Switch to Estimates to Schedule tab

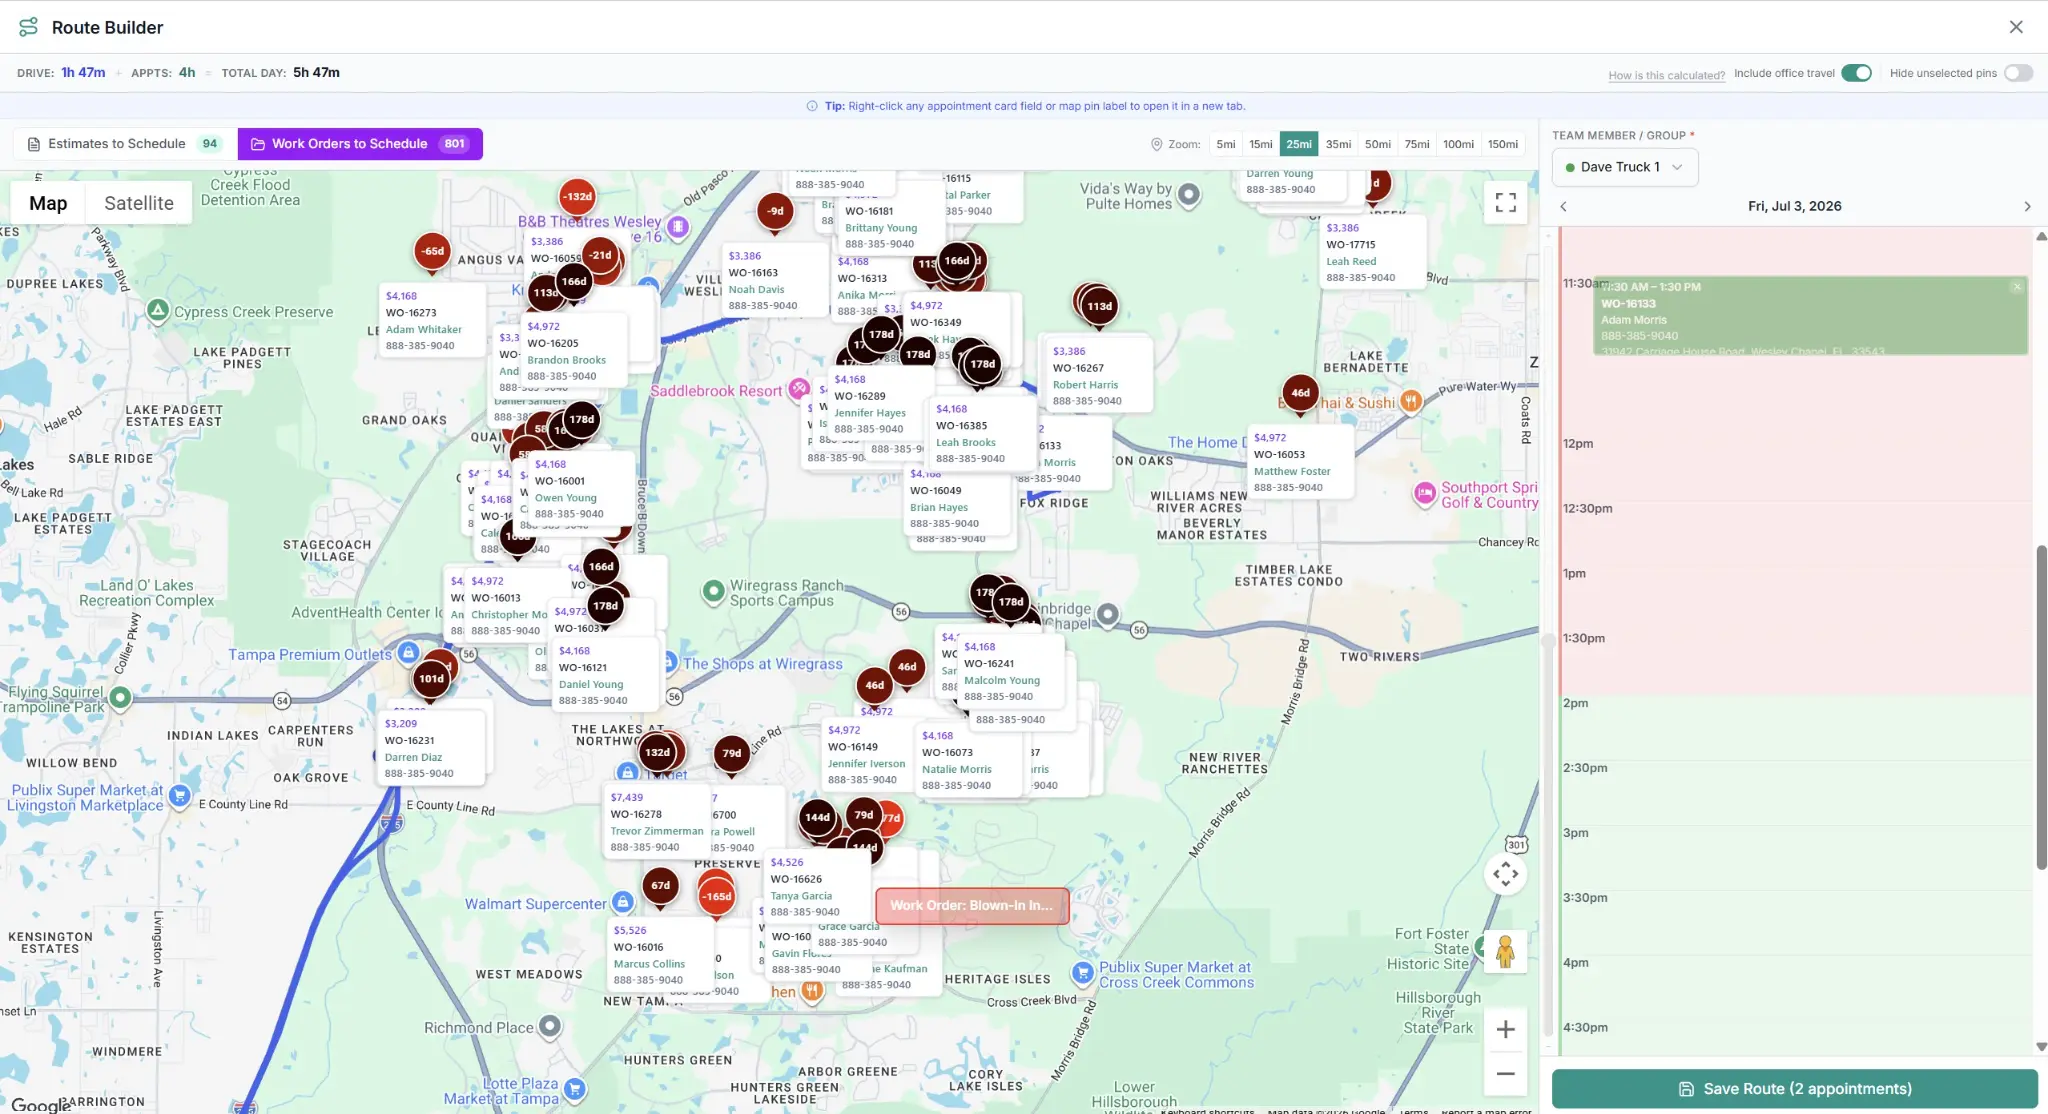125,144
